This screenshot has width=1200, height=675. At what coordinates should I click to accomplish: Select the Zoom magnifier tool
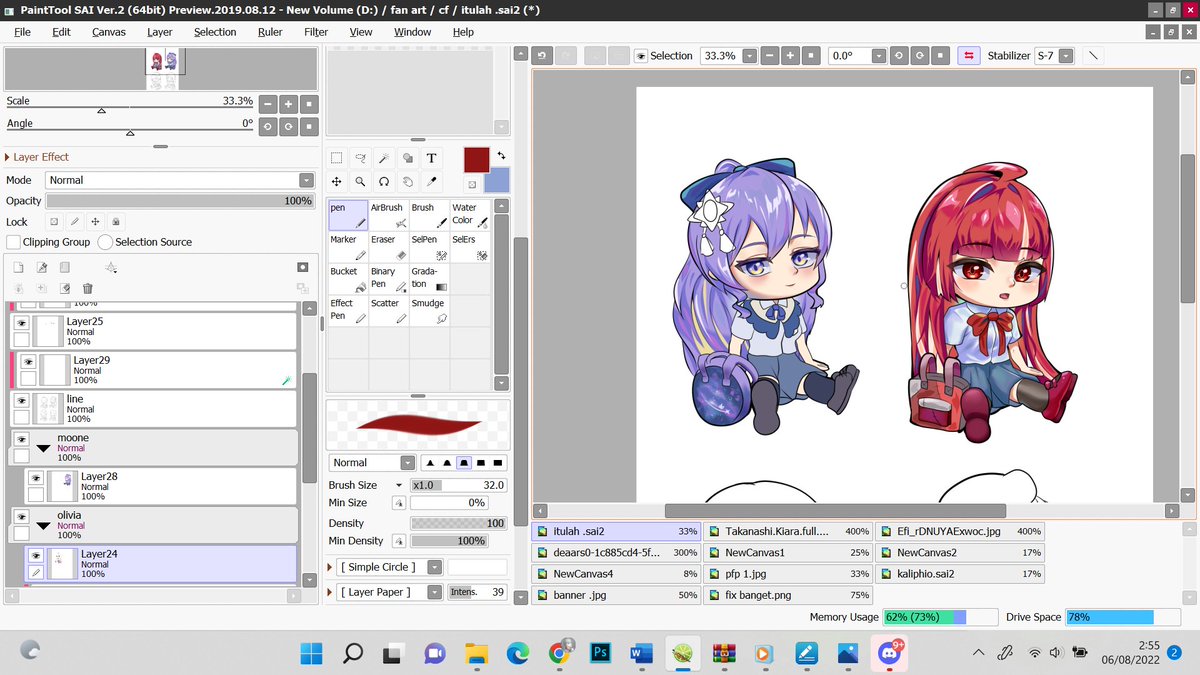tap(361, 182)
